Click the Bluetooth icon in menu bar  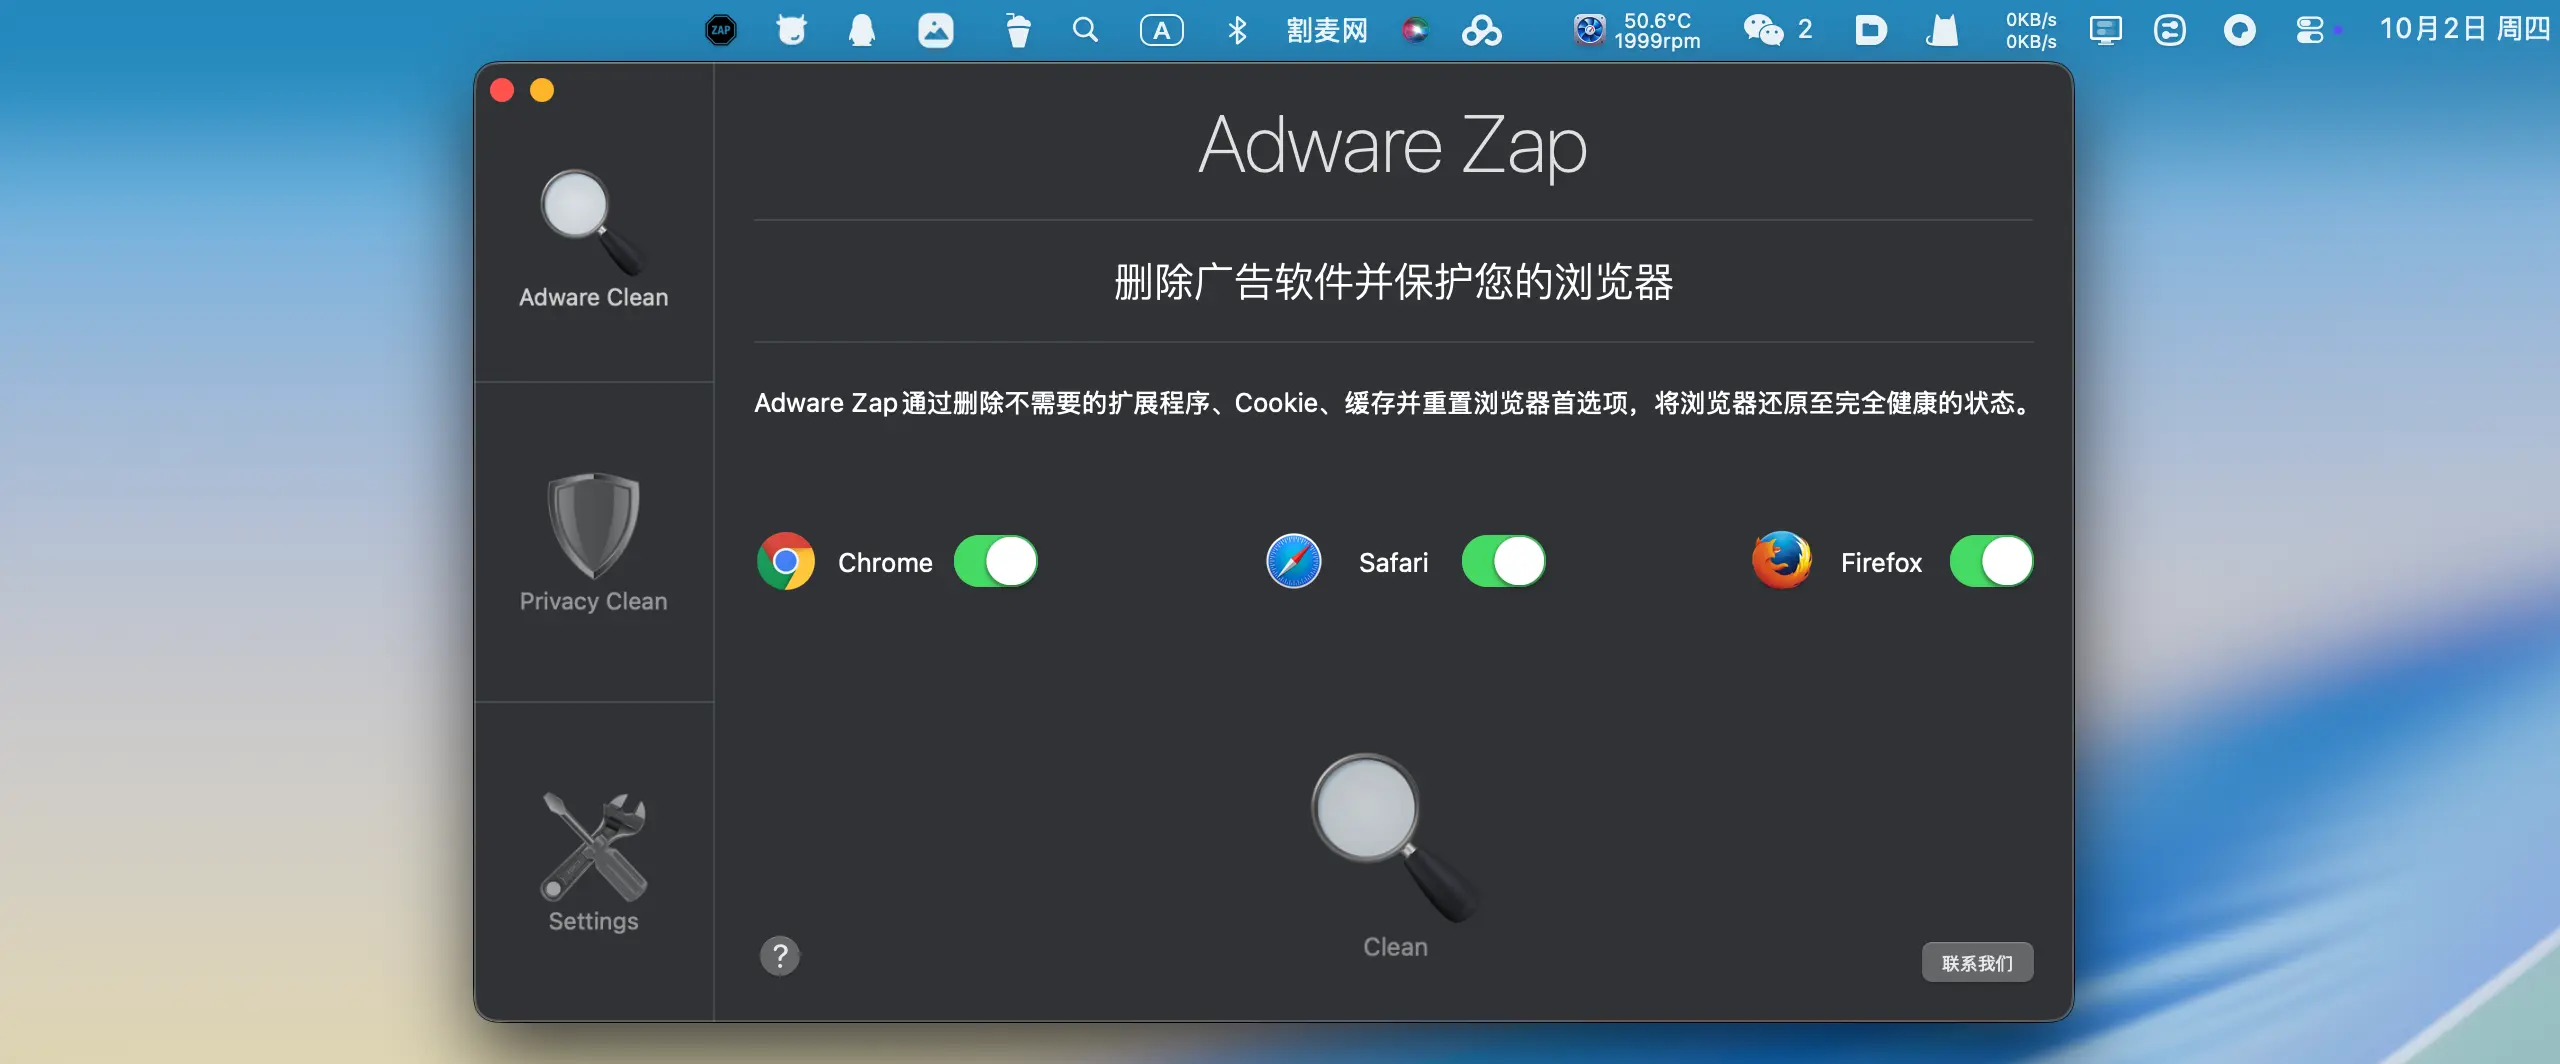(x=1237, y=30)
